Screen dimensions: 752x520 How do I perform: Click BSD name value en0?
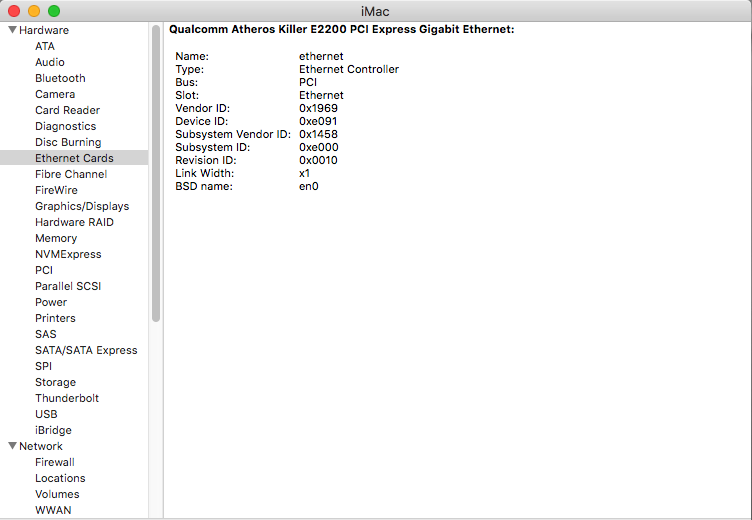point(308,186)
